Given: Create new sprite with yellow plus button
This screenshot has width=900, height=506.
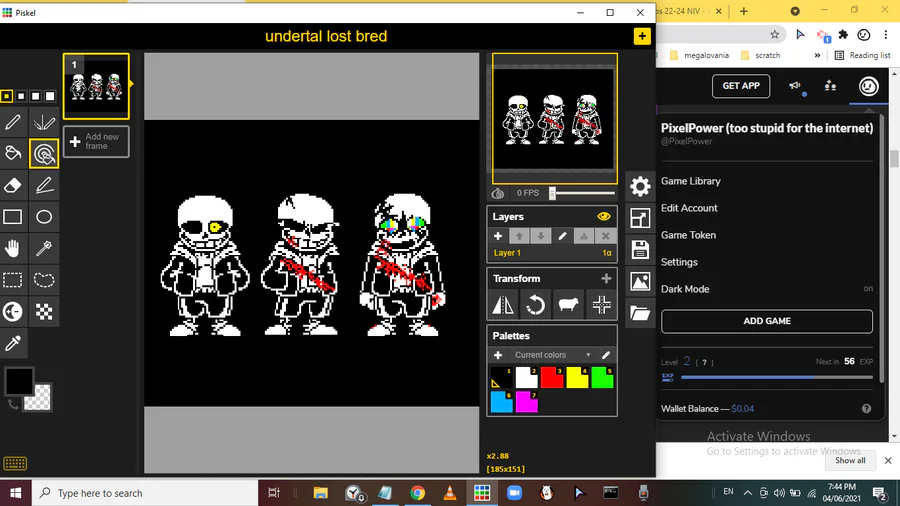Looking at the screenshot, I should tap(642, 36).
